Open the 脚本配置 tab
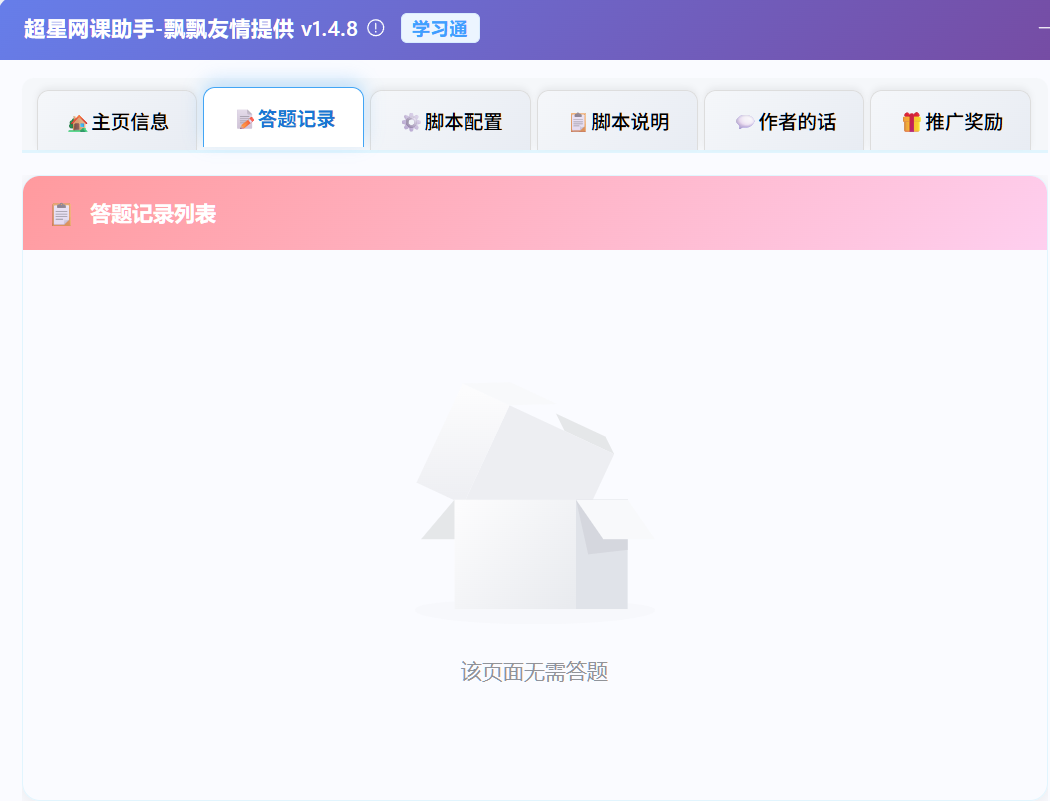 pyautogui.click(x=451, y=120)
